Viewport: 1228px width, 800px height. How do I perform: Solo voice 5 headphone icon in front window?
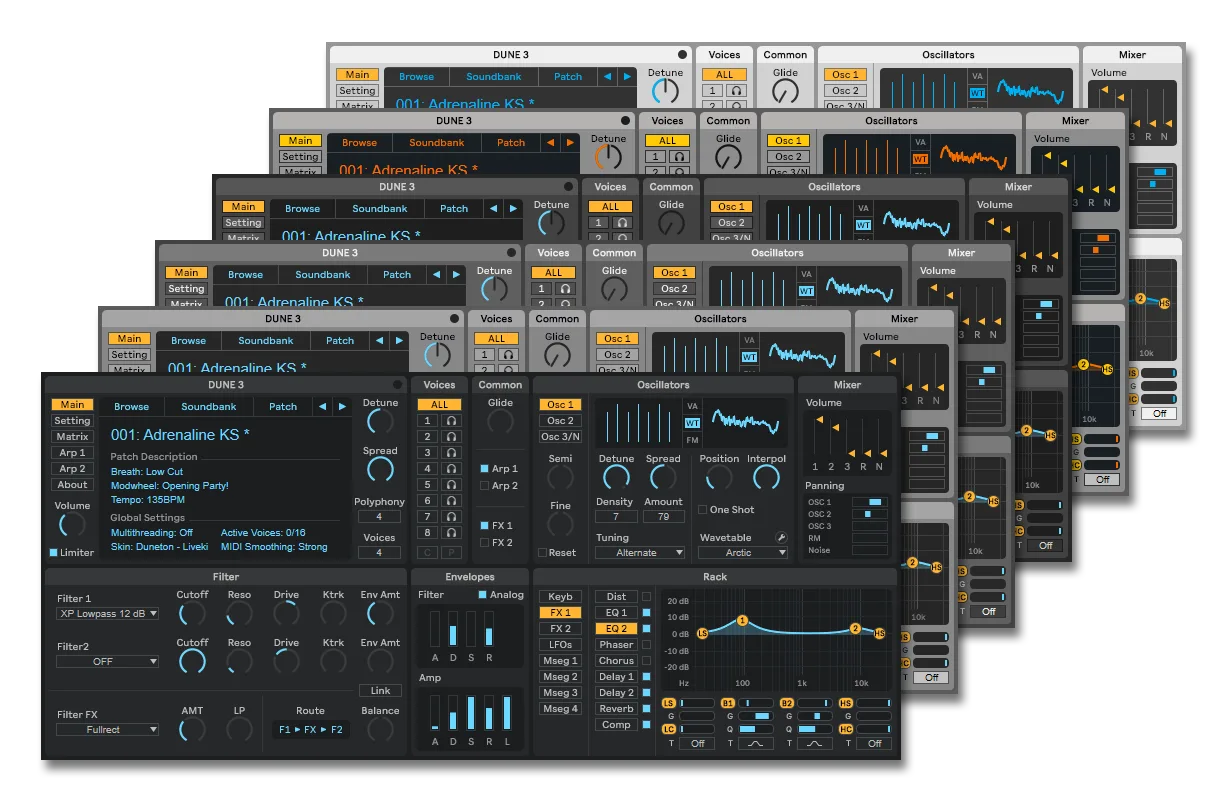tap(453, 485)
